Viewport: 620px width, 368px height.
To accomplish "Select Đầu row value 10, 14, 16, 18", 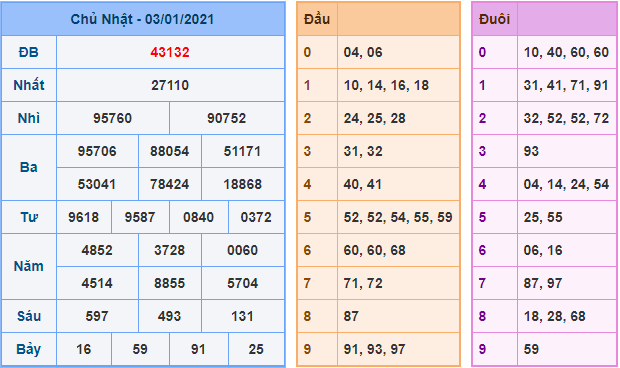I will 386,85.
